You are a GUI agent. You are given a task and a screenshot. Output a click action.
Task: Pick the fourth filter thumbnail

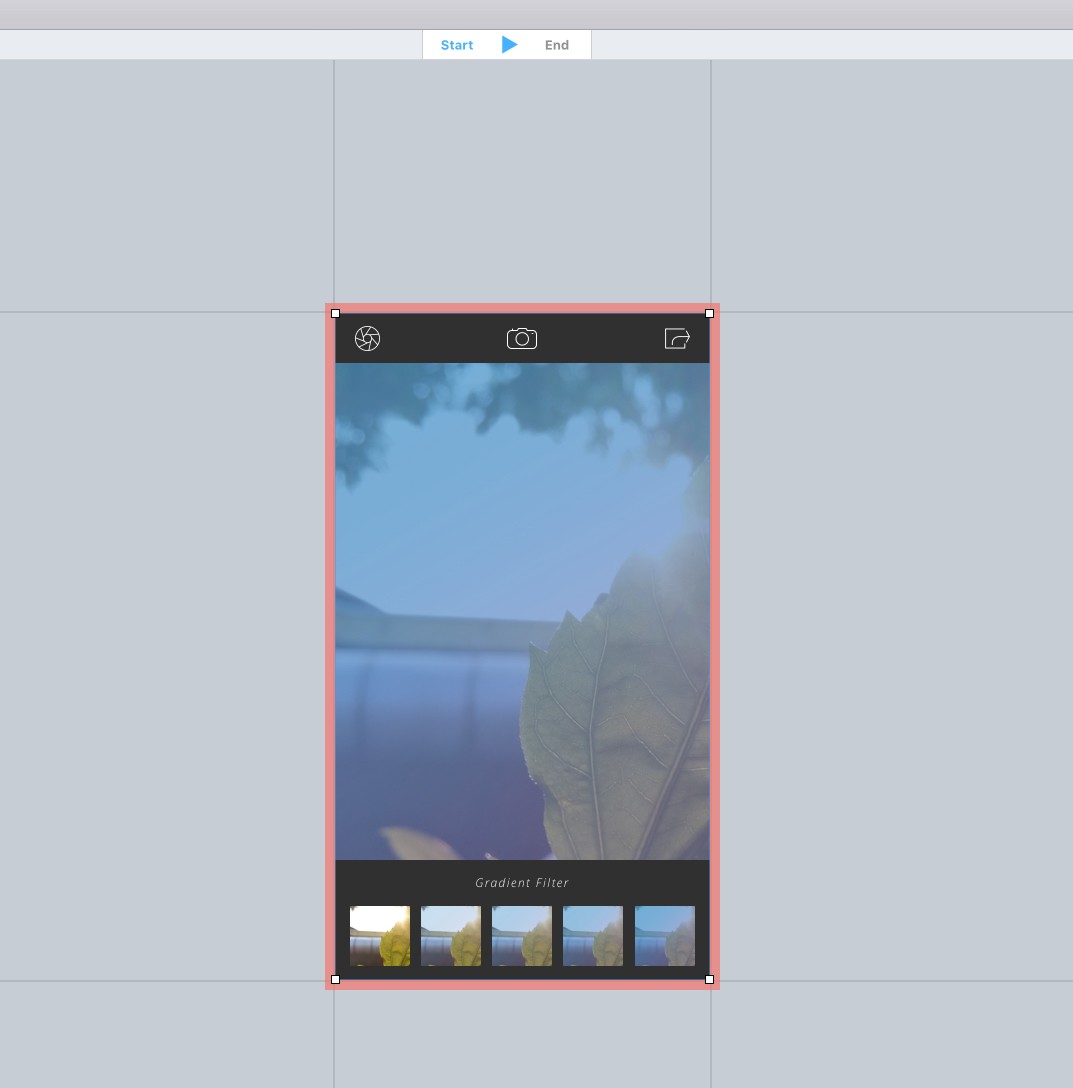[593, 936]
